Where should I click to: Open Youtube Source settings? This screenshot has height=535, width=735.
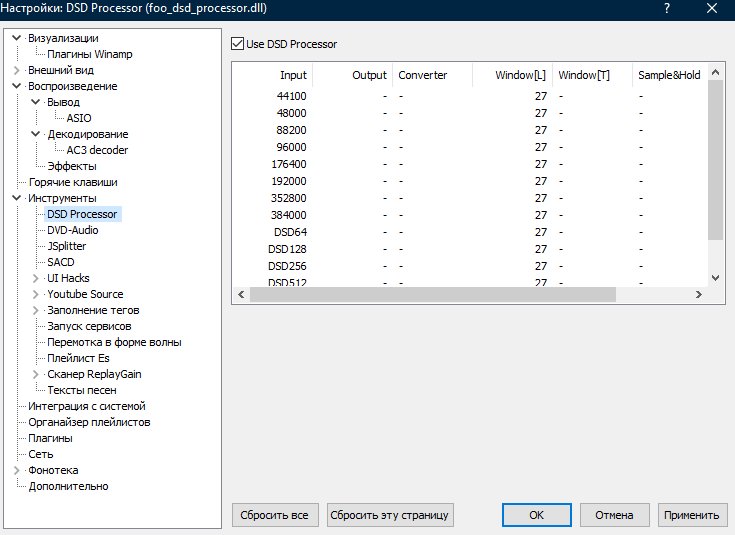pos(85,294)
